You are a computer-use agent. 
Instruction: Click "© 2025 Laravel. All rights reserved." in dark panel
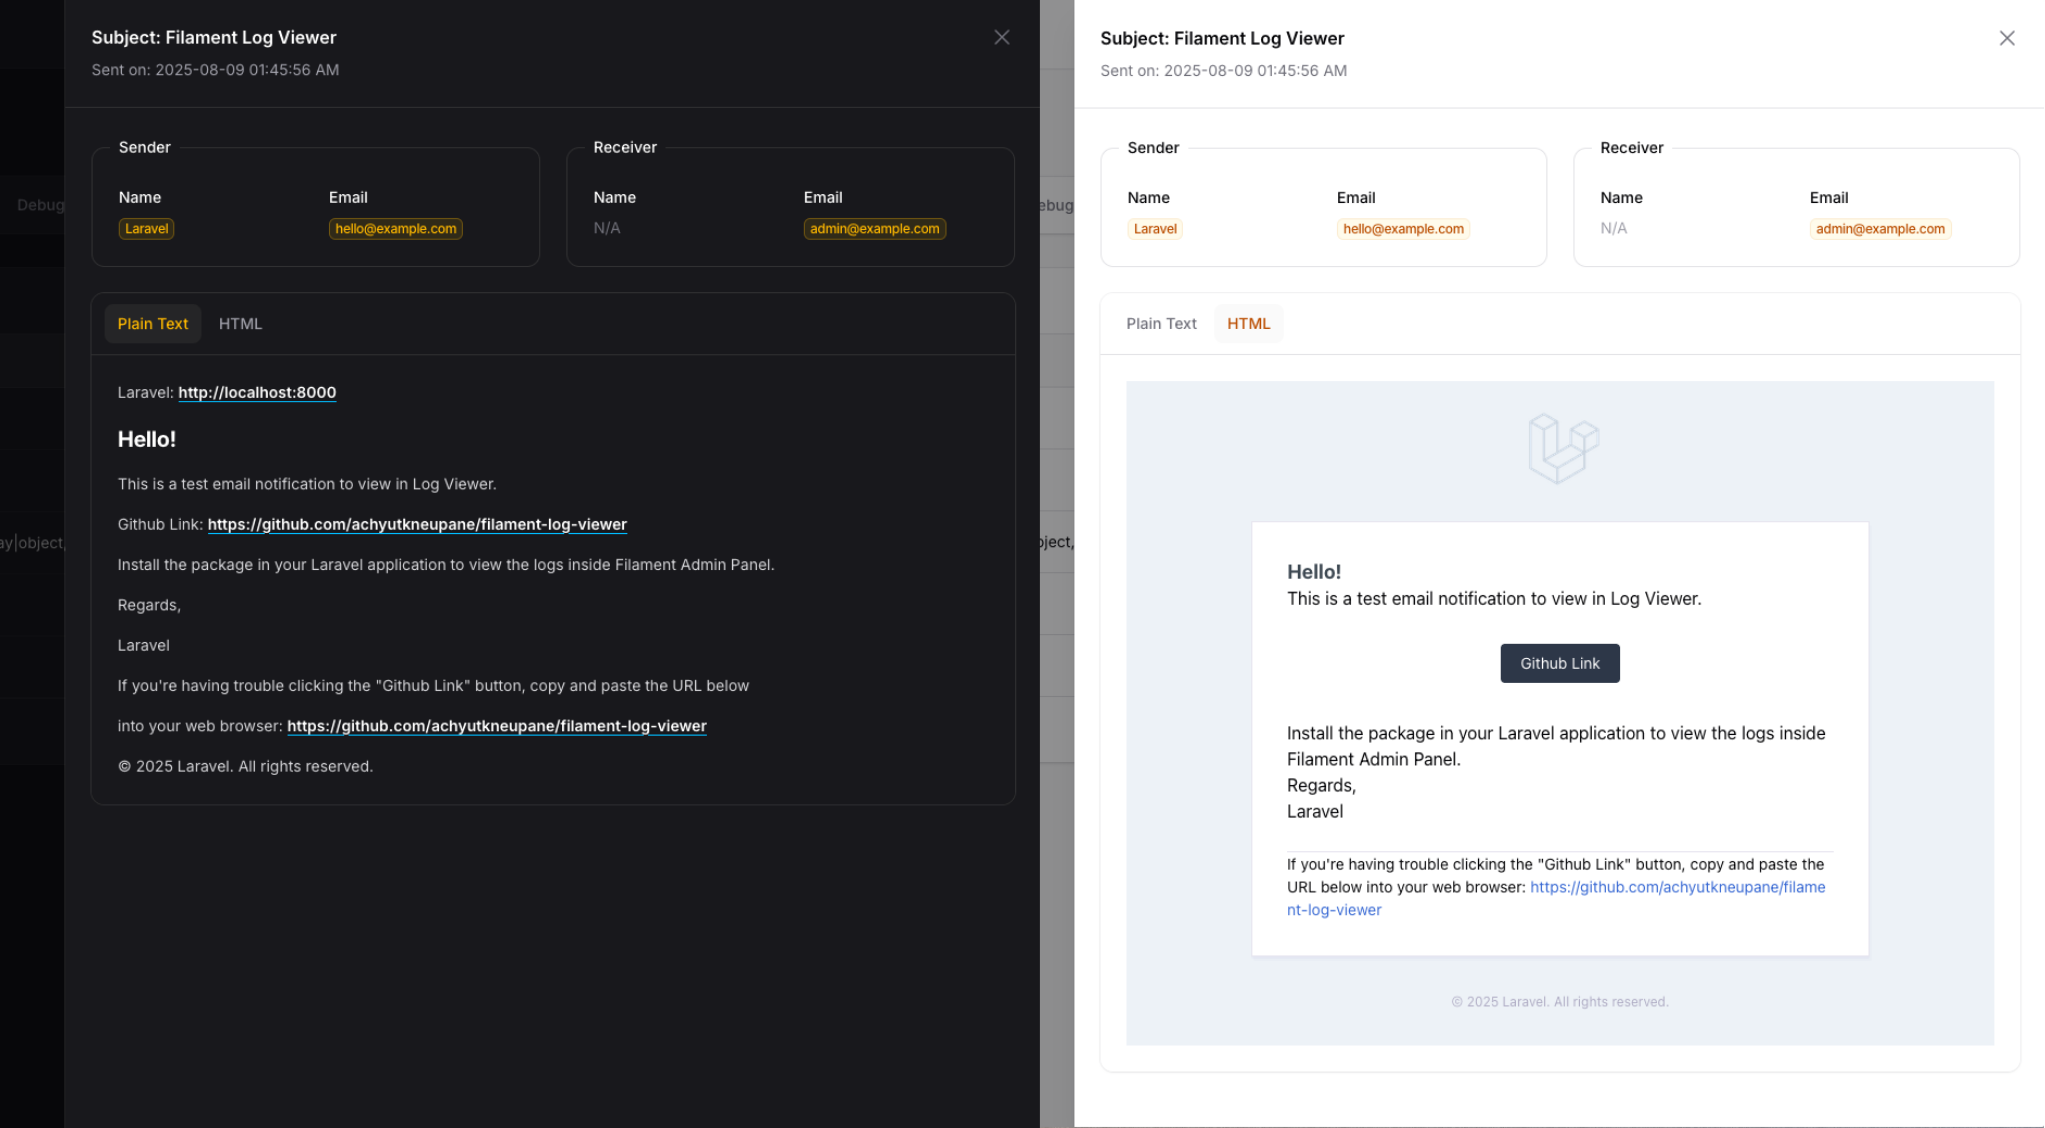pyautogui.click(x=245, y=766)
